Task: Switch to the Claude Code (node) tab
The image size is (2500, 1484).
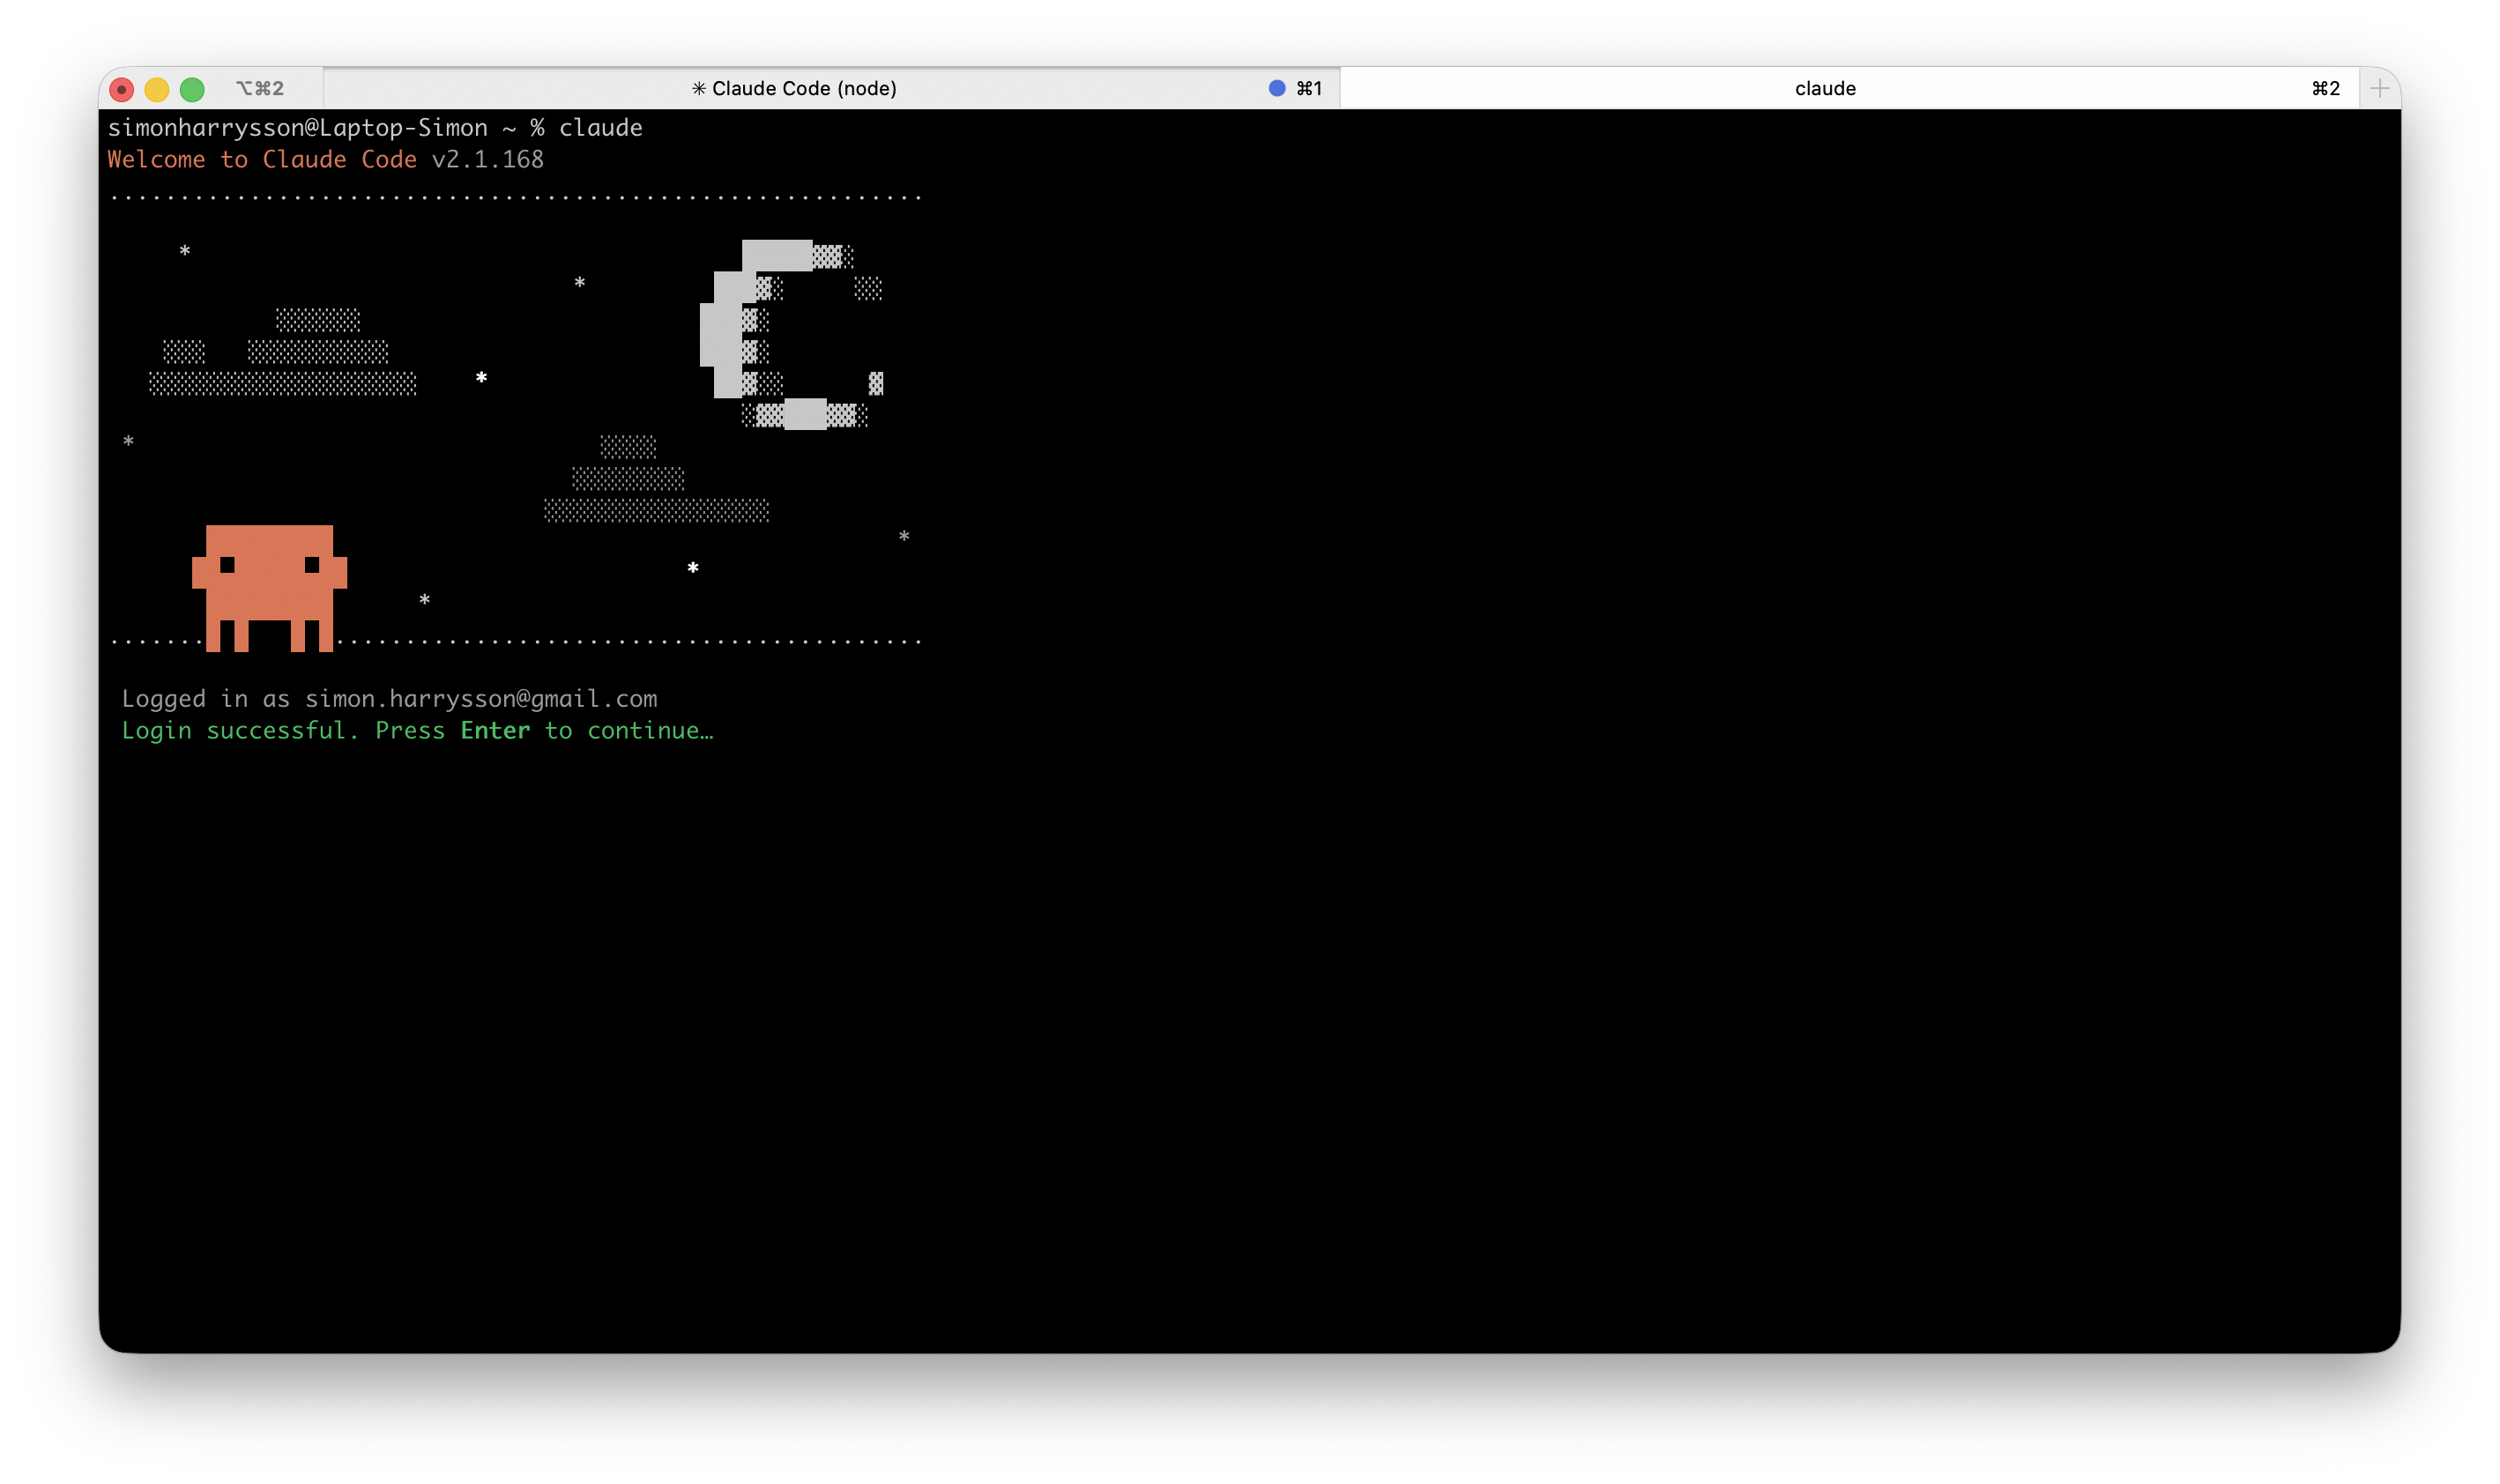Action: pyautogui.click(x=831, y=88)
